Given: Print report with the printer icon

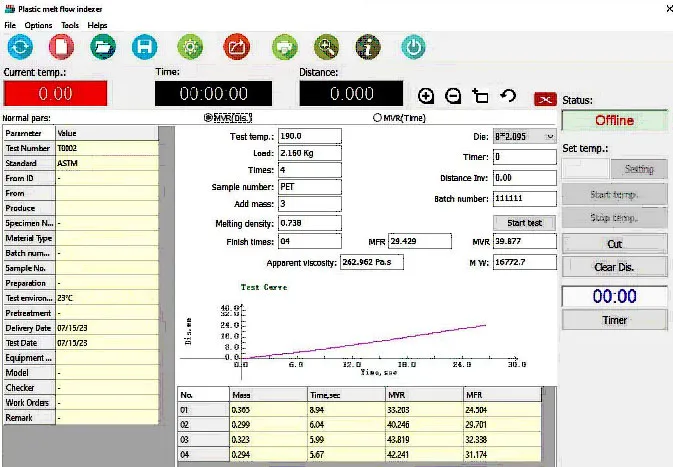Looking at the screenshot, I should pos(285,47).
